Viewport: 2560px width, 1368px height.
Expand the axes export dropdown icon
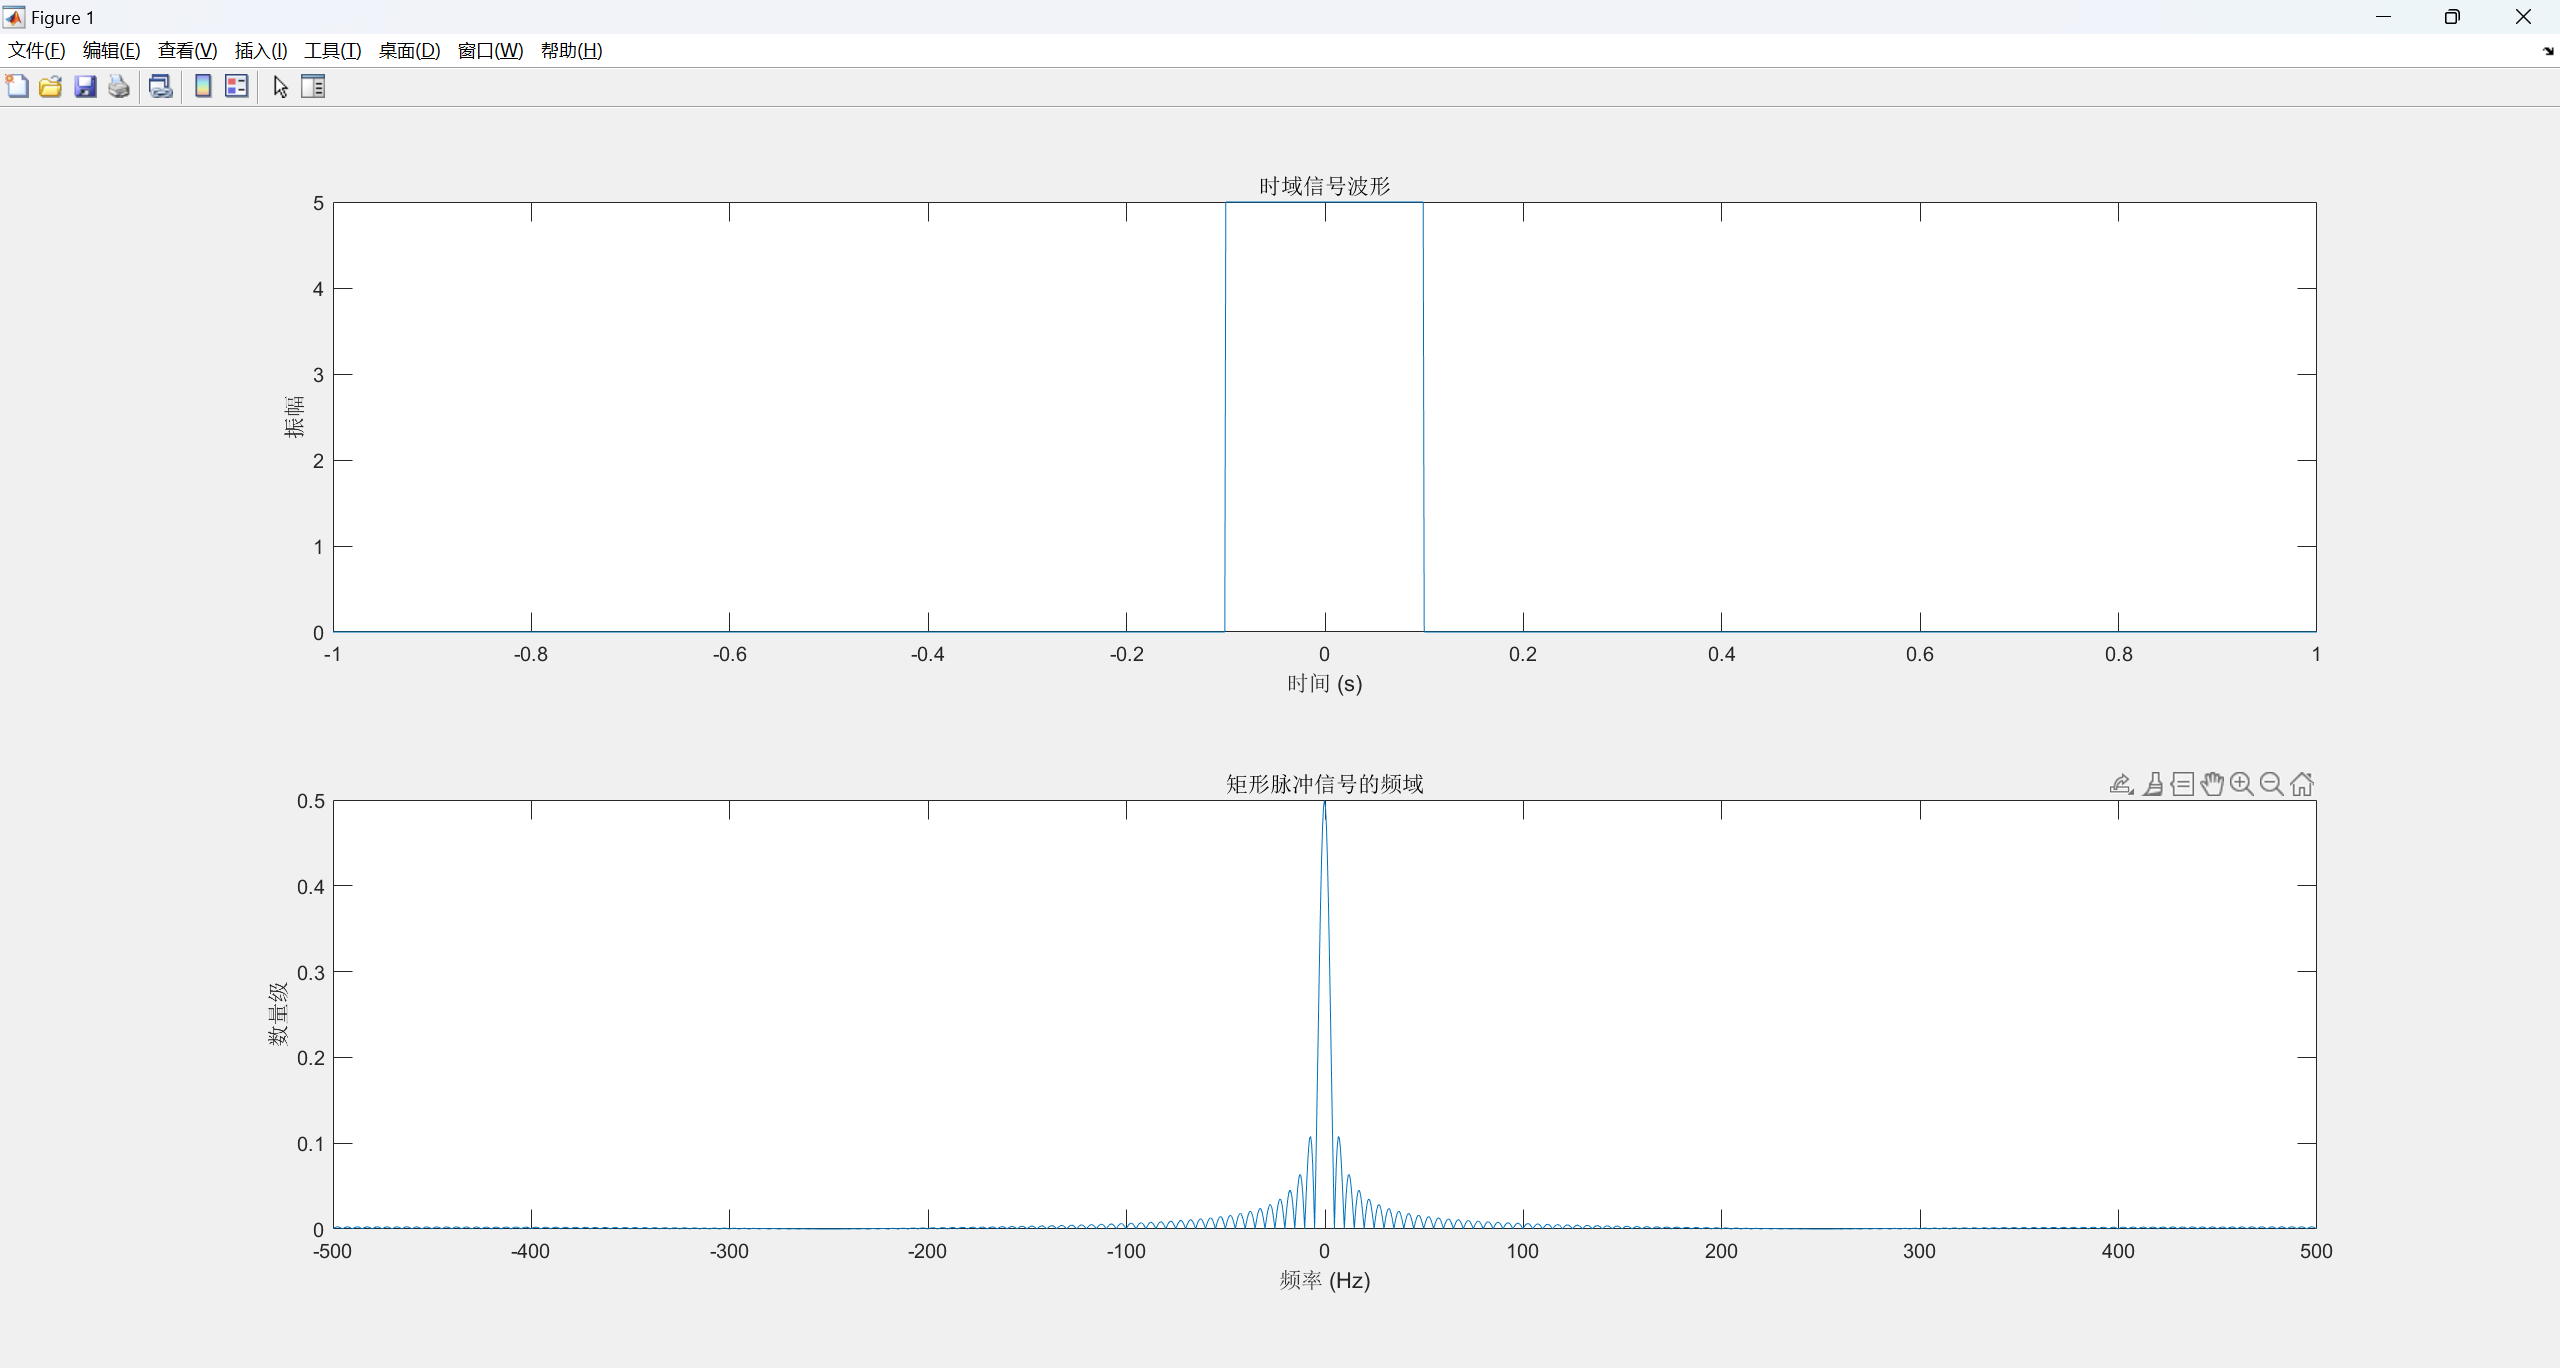pos(2121,784)
